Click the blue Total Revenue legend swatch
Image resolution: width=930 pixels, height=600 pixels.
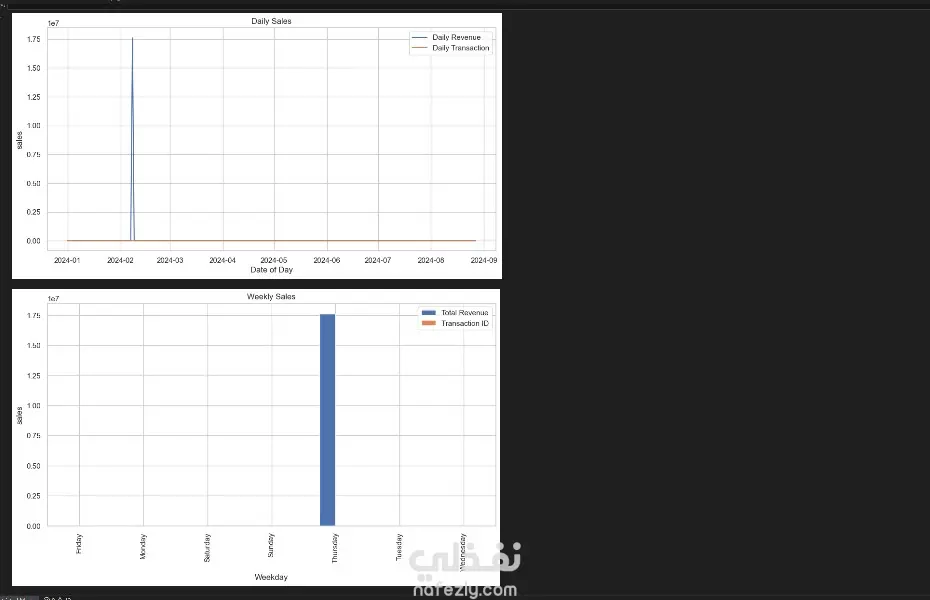(428, 312)
